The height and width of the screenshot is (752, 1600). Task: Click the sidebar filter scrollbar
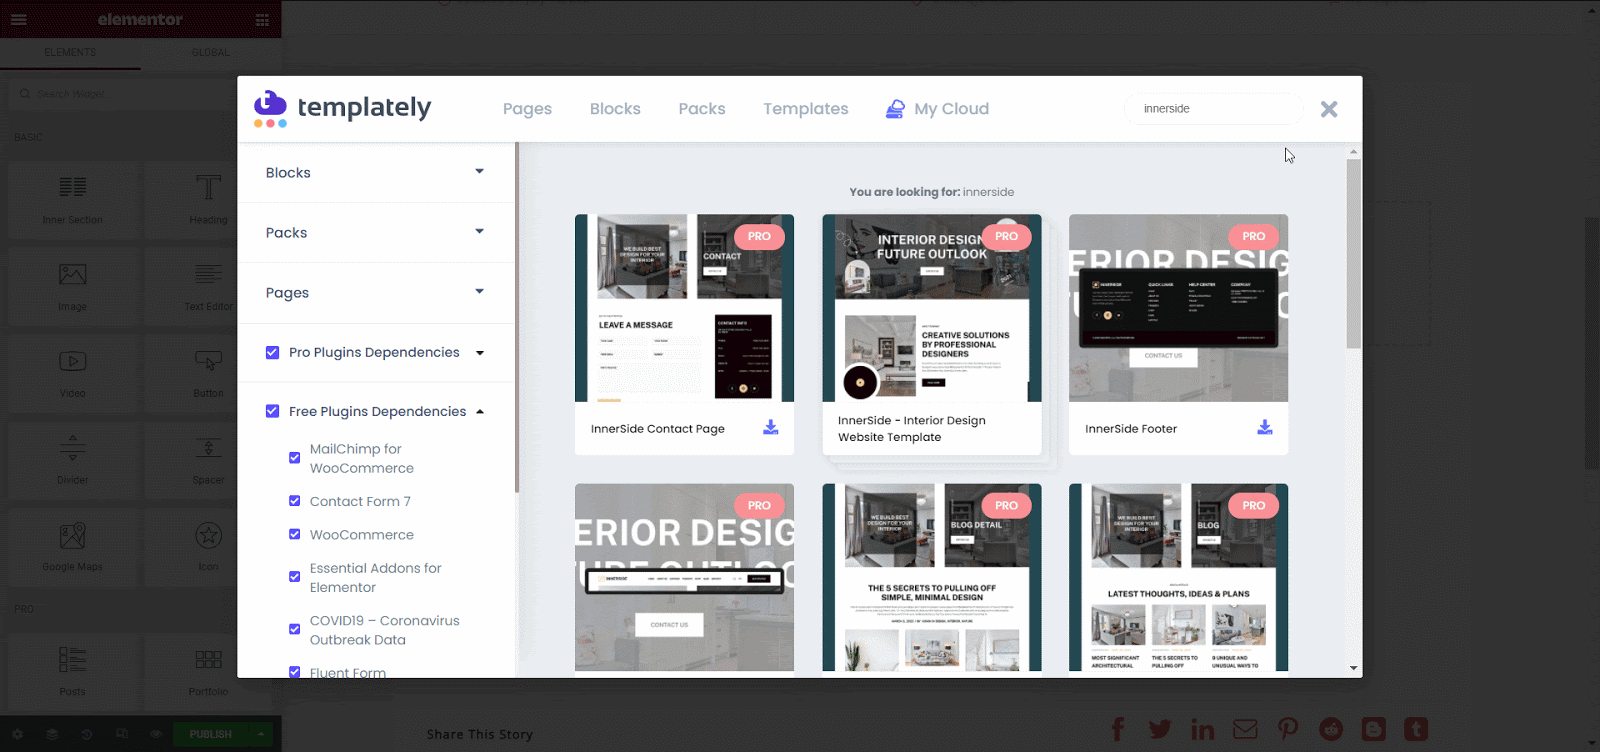tap(516, 317)
